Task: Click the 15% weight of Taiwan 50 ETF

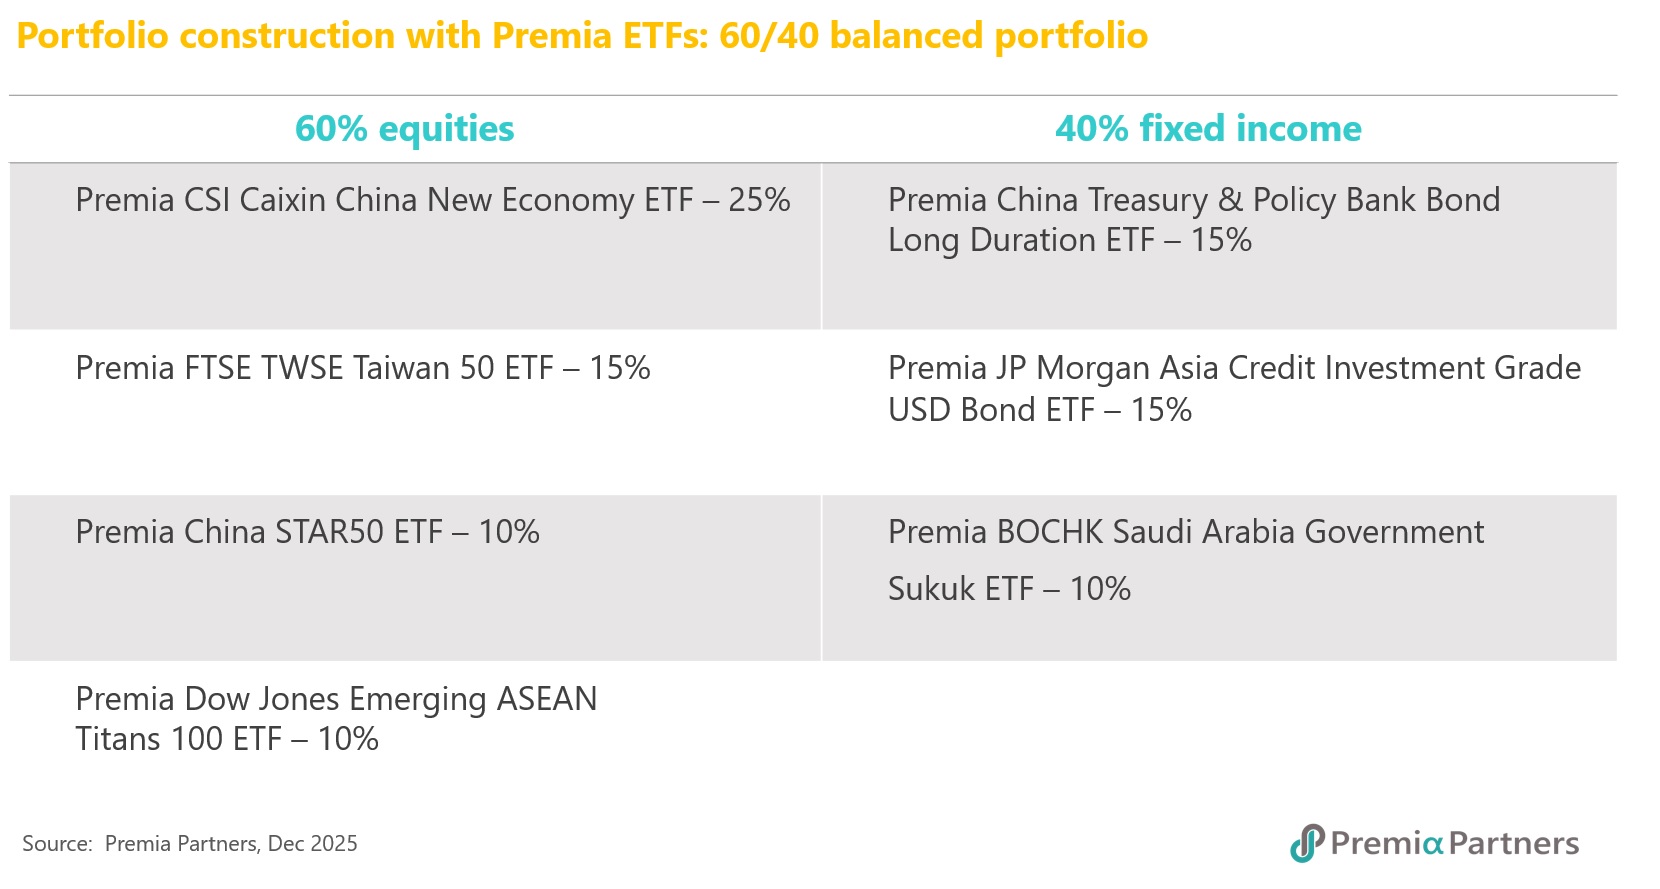Action: pos(620,368)
